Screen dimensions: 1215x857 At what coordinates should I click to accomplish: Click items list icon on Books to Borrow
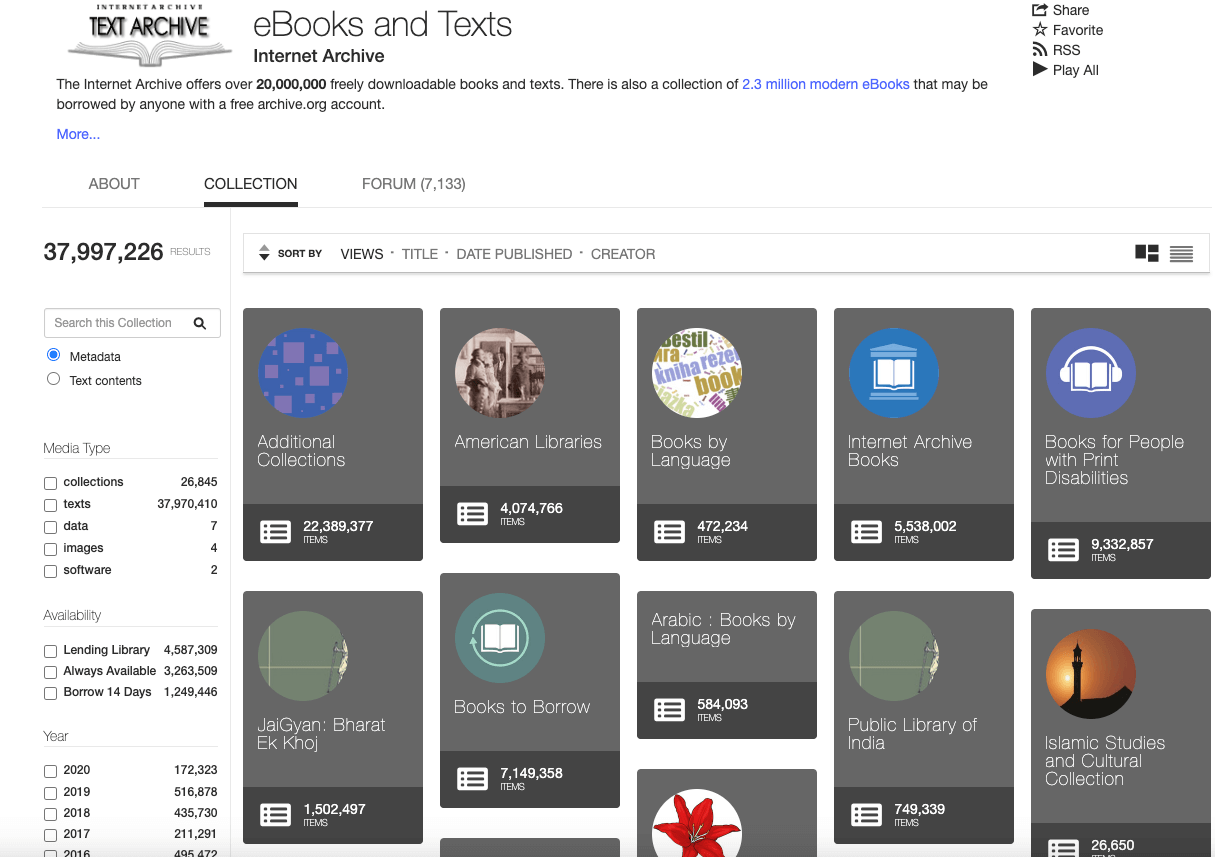473,779
